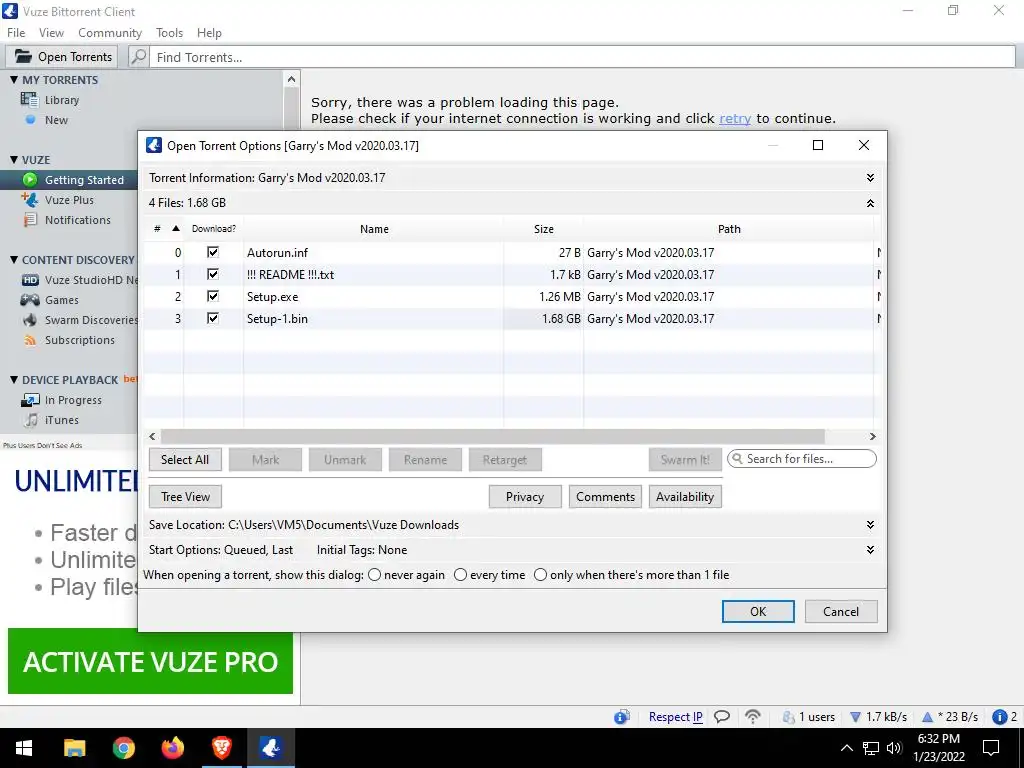Collapse the MY TORRENTS sidebar group
The height and width of the screenshot is (768, 1024).
[x=14, y=80]
